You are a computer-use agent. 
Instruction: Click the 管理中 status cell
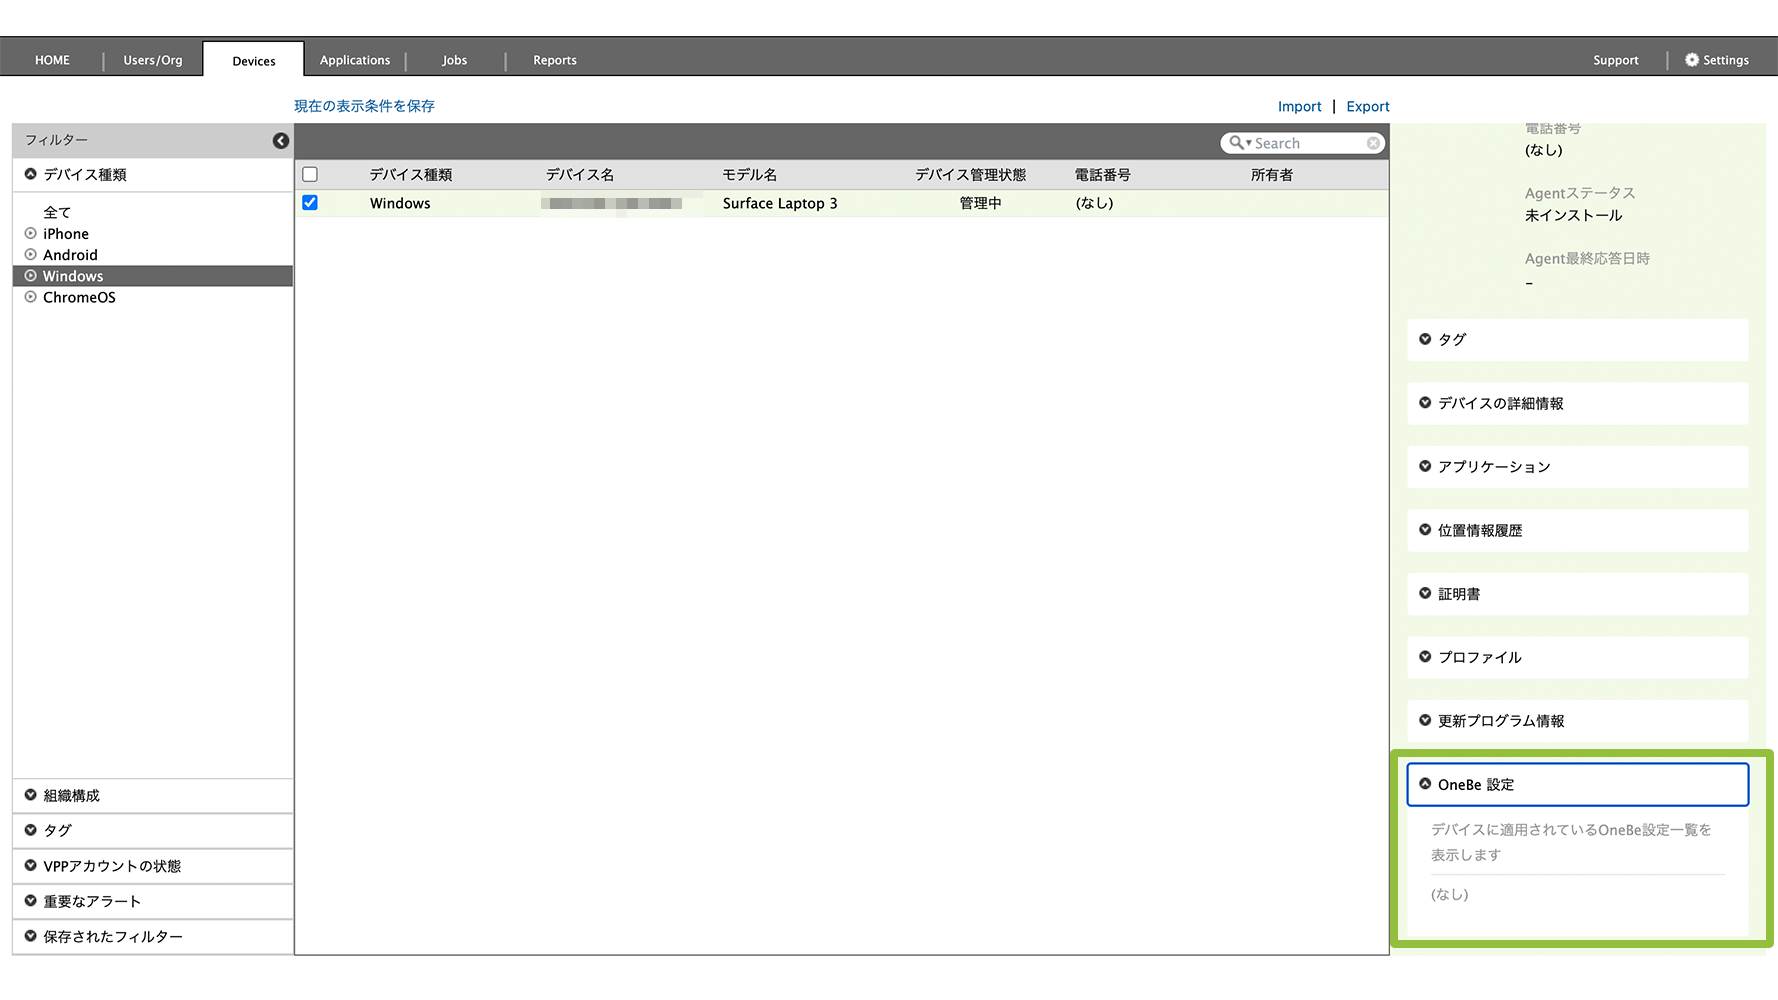tap(981, 203)
